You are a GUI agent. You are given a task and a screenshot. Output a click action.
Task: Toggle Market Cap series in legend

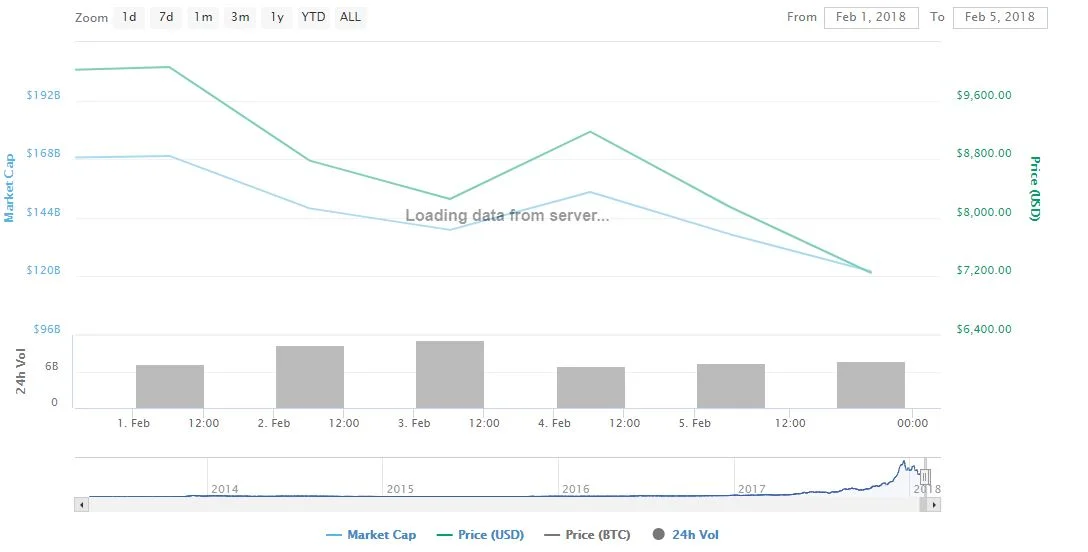(x=371, y=535)
